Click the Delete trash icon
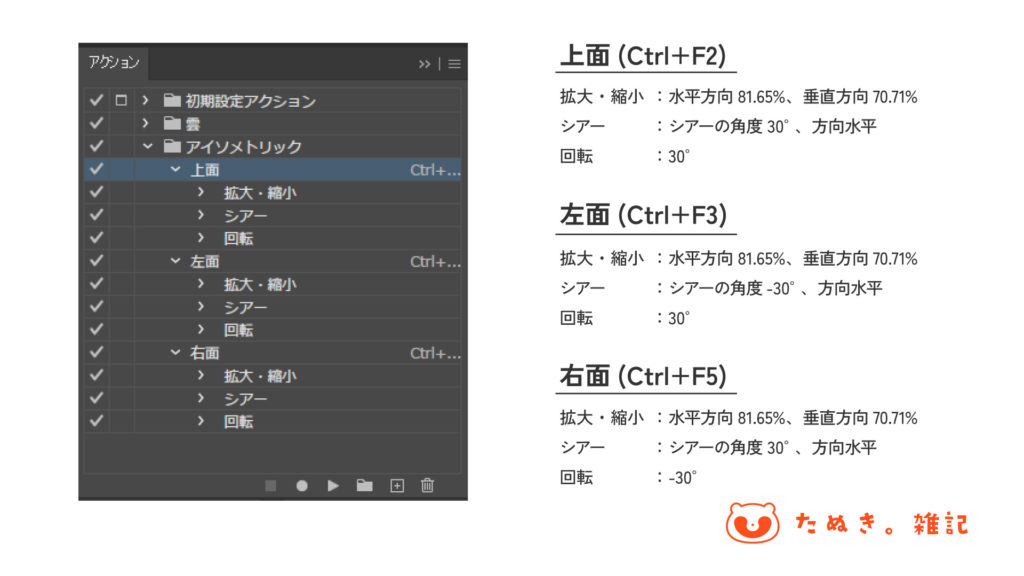This screenshot has height=576, width=1024. (427, 485)
